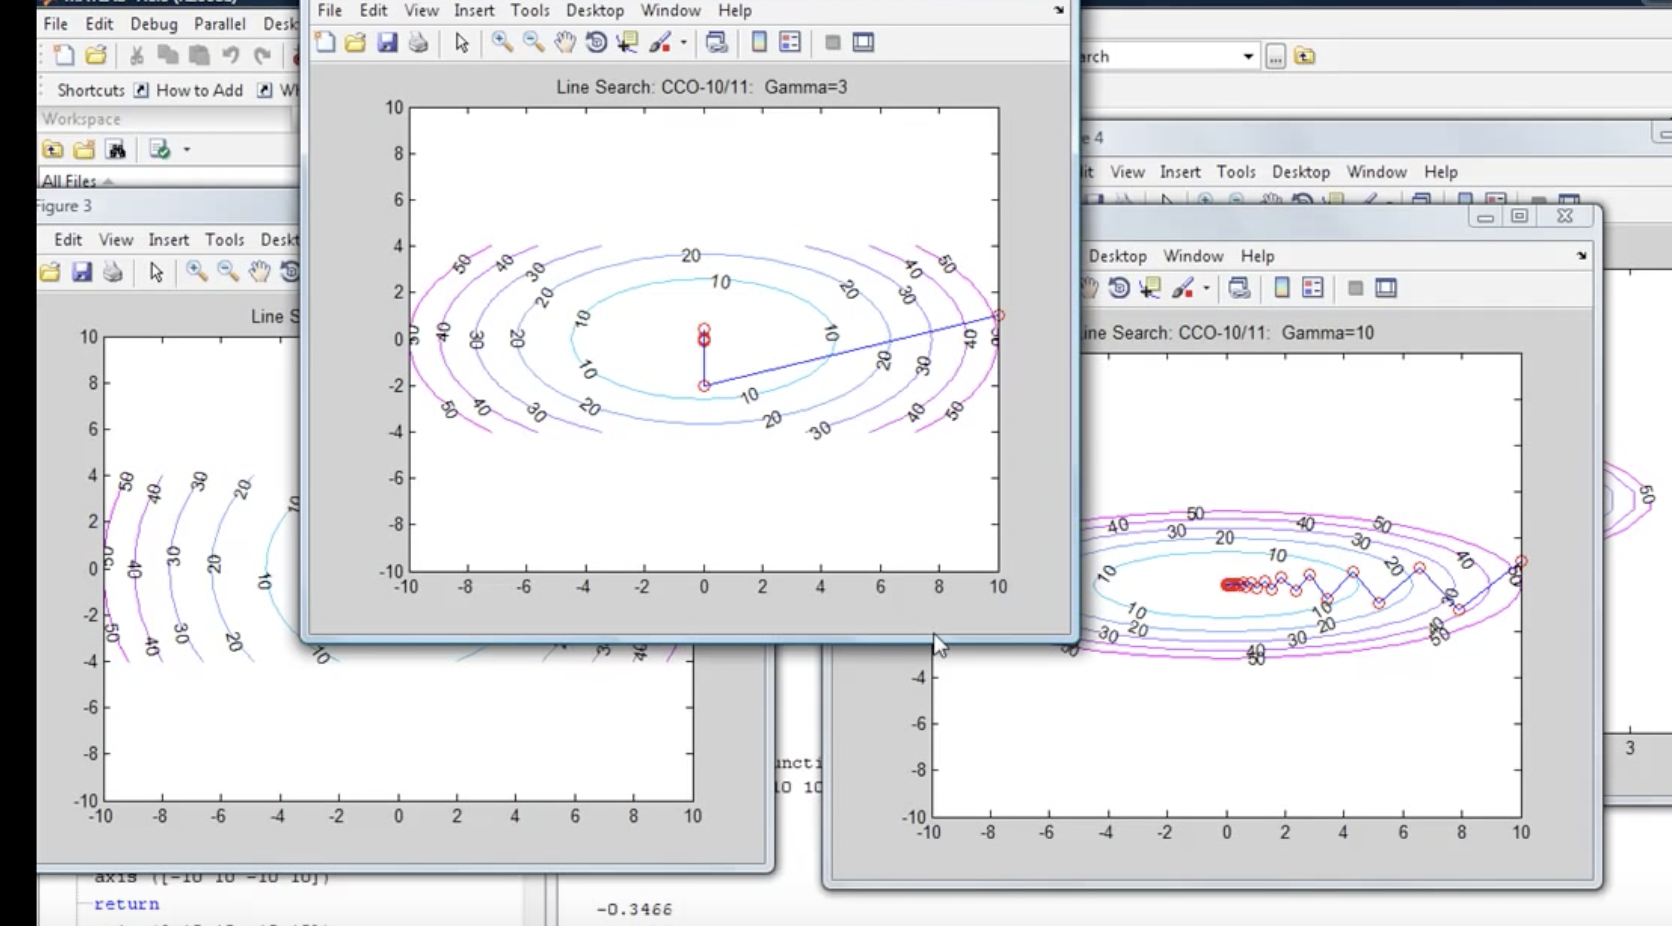This screenshot has width=1672, height=926.
Task: Open current folder path dropdown arrow
Action: 1247,56
